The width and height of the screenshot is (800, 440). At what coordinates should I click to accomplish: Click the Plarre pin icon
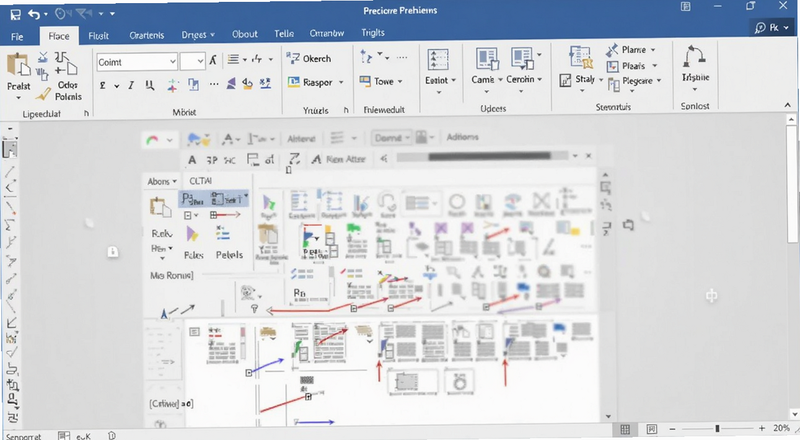click(612, 50)
